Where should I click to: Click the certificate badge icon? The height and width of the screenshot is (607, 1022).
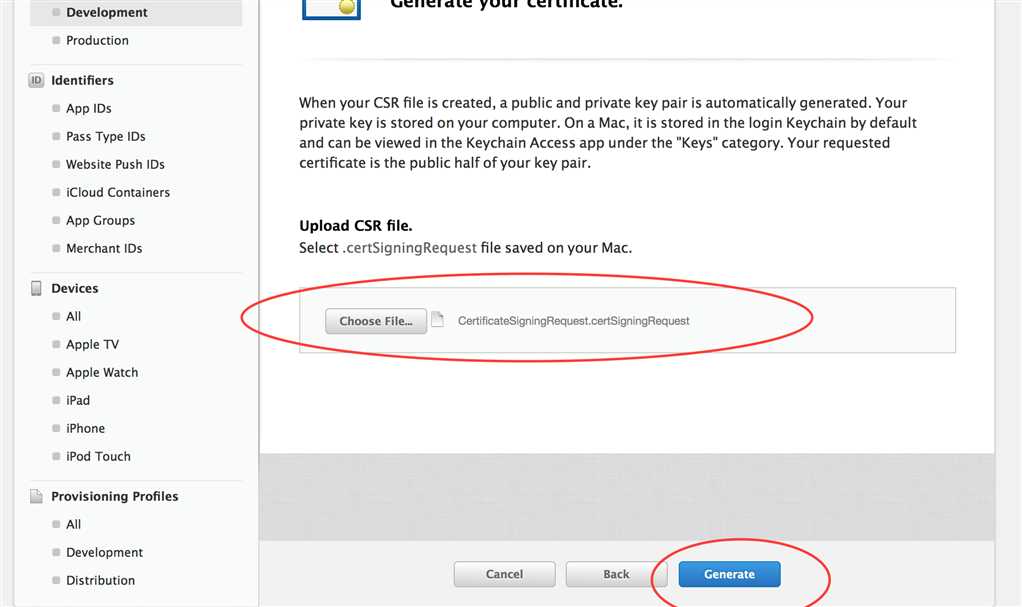coord(331,9)
